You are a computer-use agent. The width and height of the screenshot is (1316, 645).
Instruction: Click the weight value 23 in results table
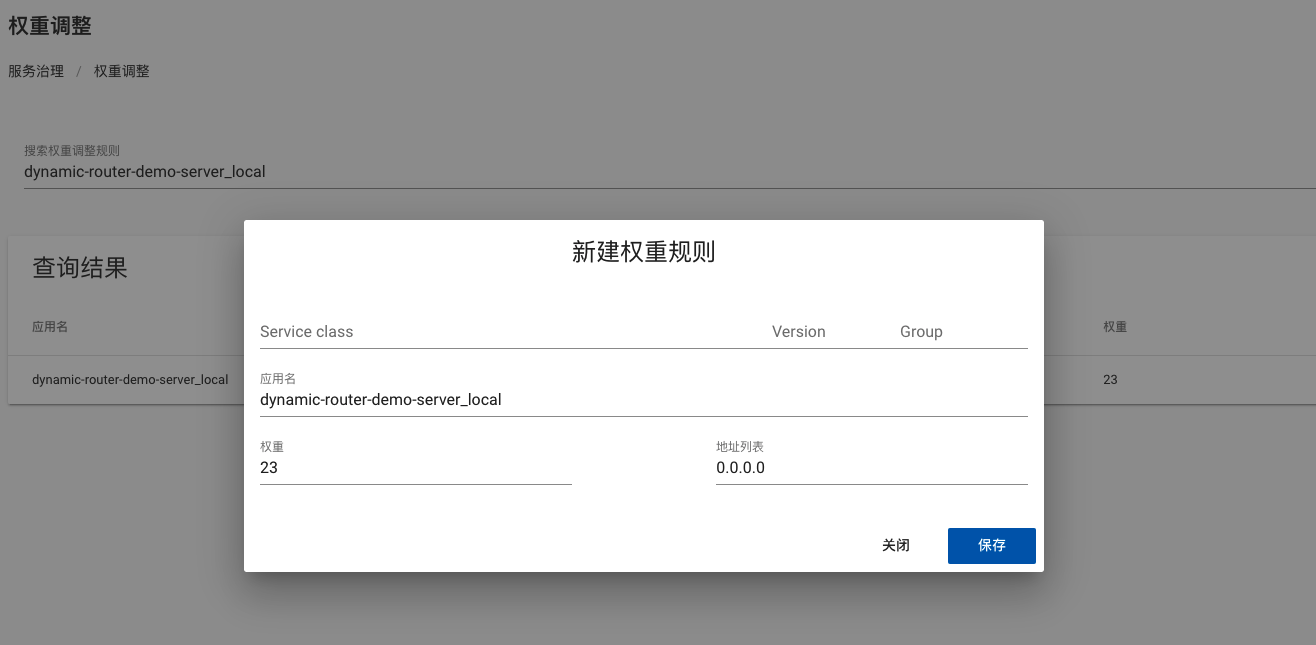[x=1110, y=380]
